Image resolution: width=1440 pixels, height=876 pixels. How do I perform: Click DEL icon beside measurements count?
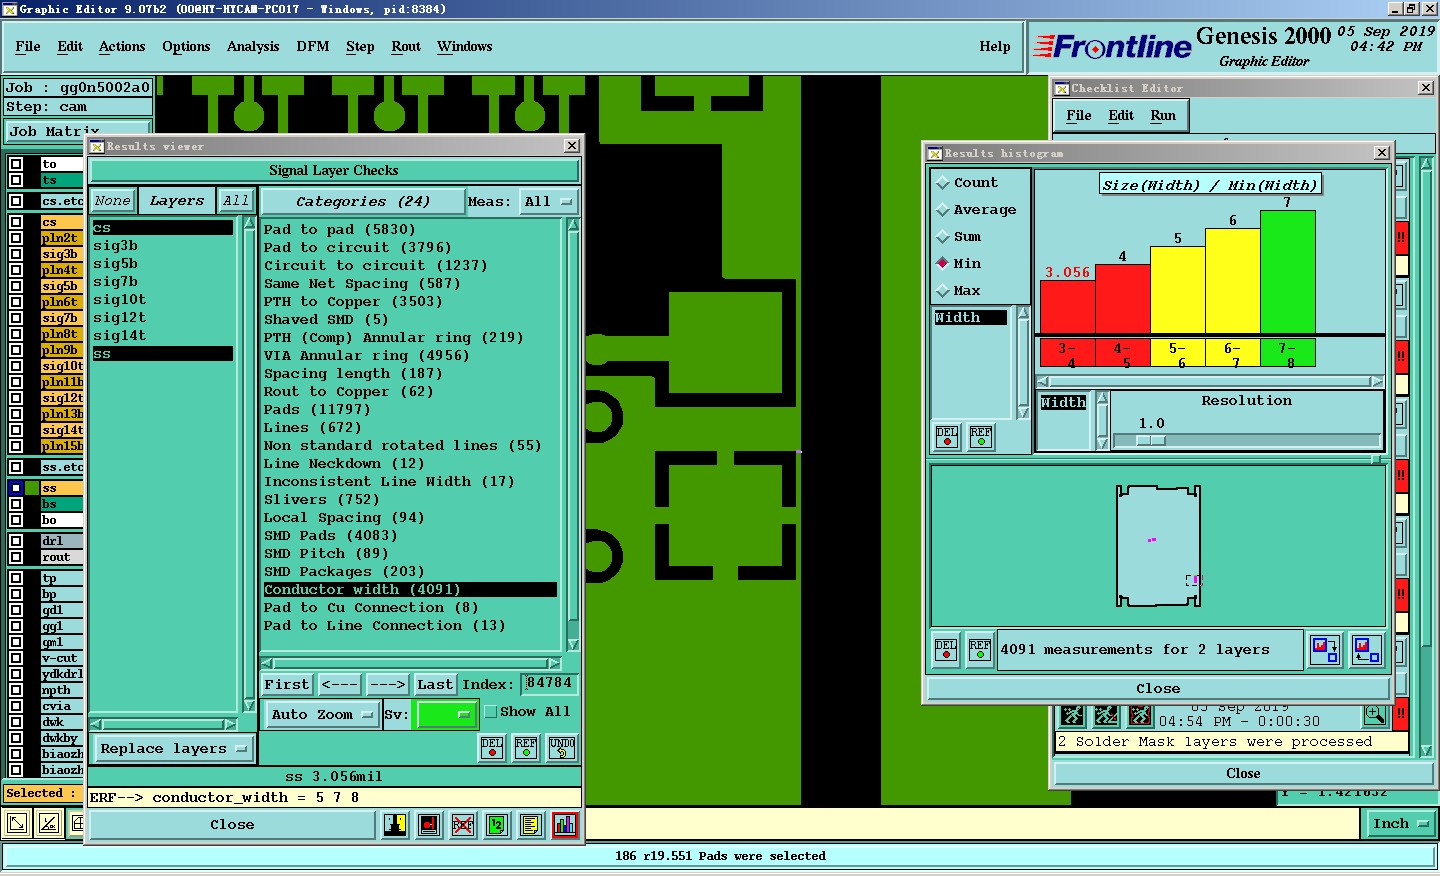coord(946,650)
